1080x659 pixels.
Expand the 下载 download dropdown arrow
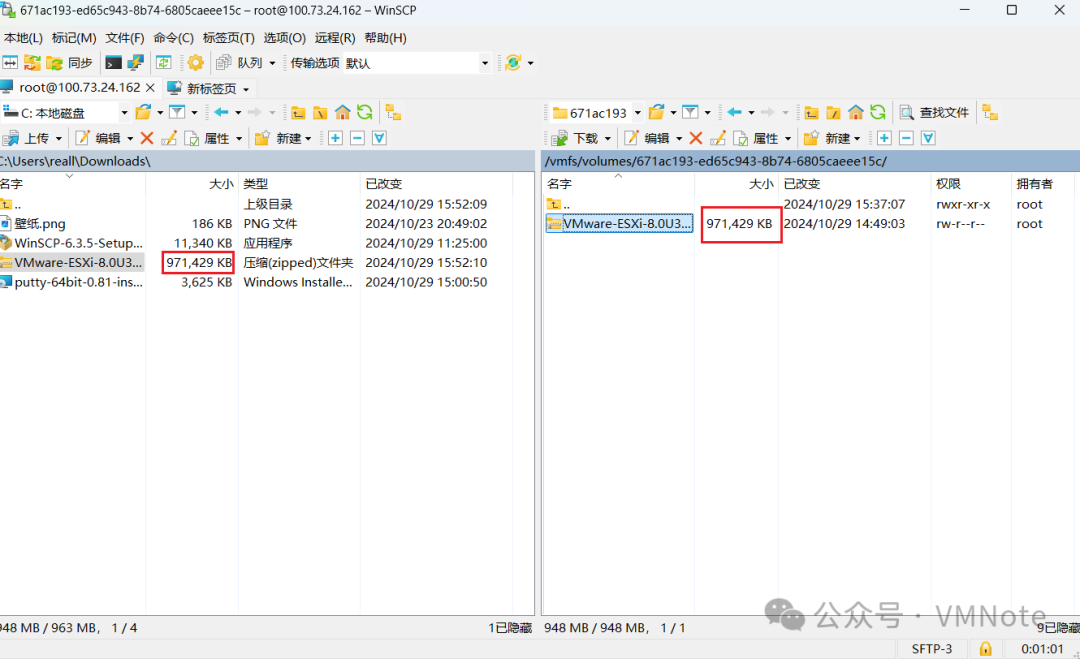(608, 139)
